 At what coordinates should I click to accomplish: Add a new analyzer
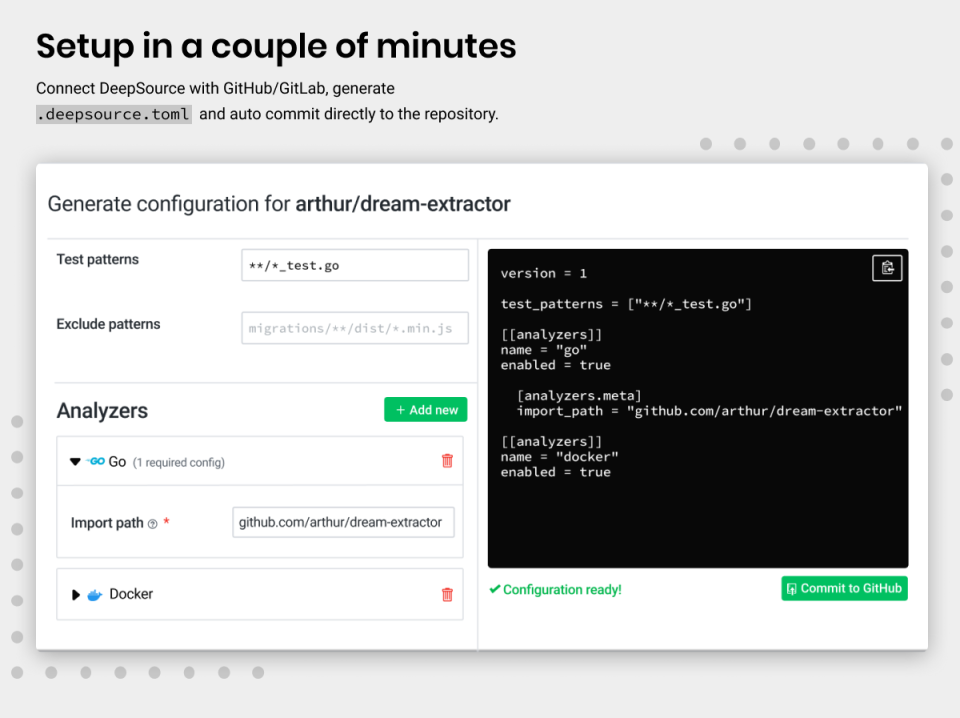pos(426,409)
